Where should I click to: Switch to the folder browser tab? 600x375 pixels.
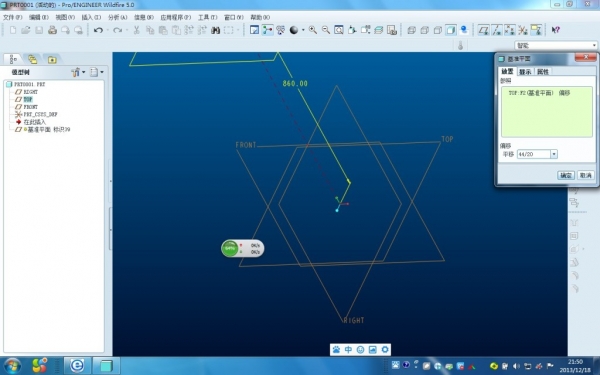click(33, 59)
